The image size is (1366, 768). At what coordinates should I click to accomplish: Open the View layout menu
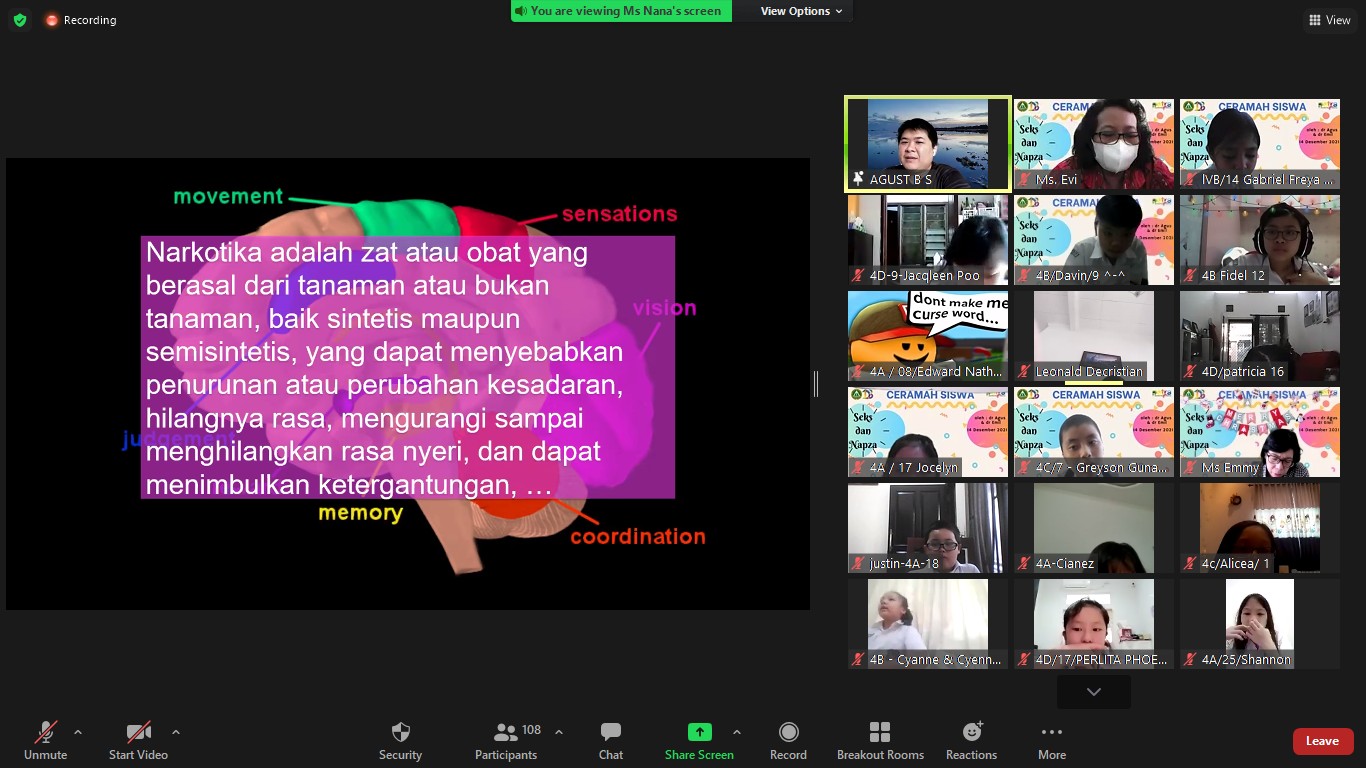[x=1328, y=20]
